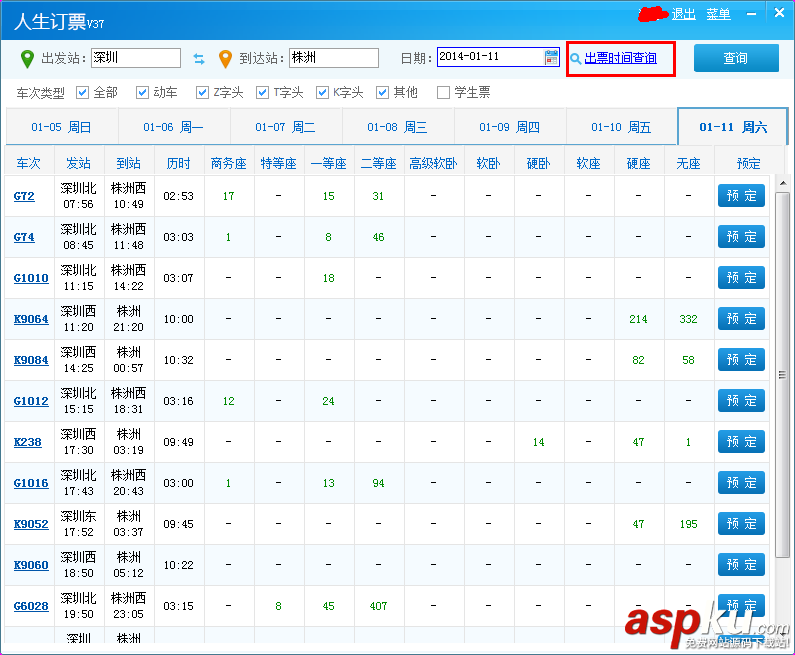
Task: Open the date picker calendar icon
Action: [x=551, y=57]
